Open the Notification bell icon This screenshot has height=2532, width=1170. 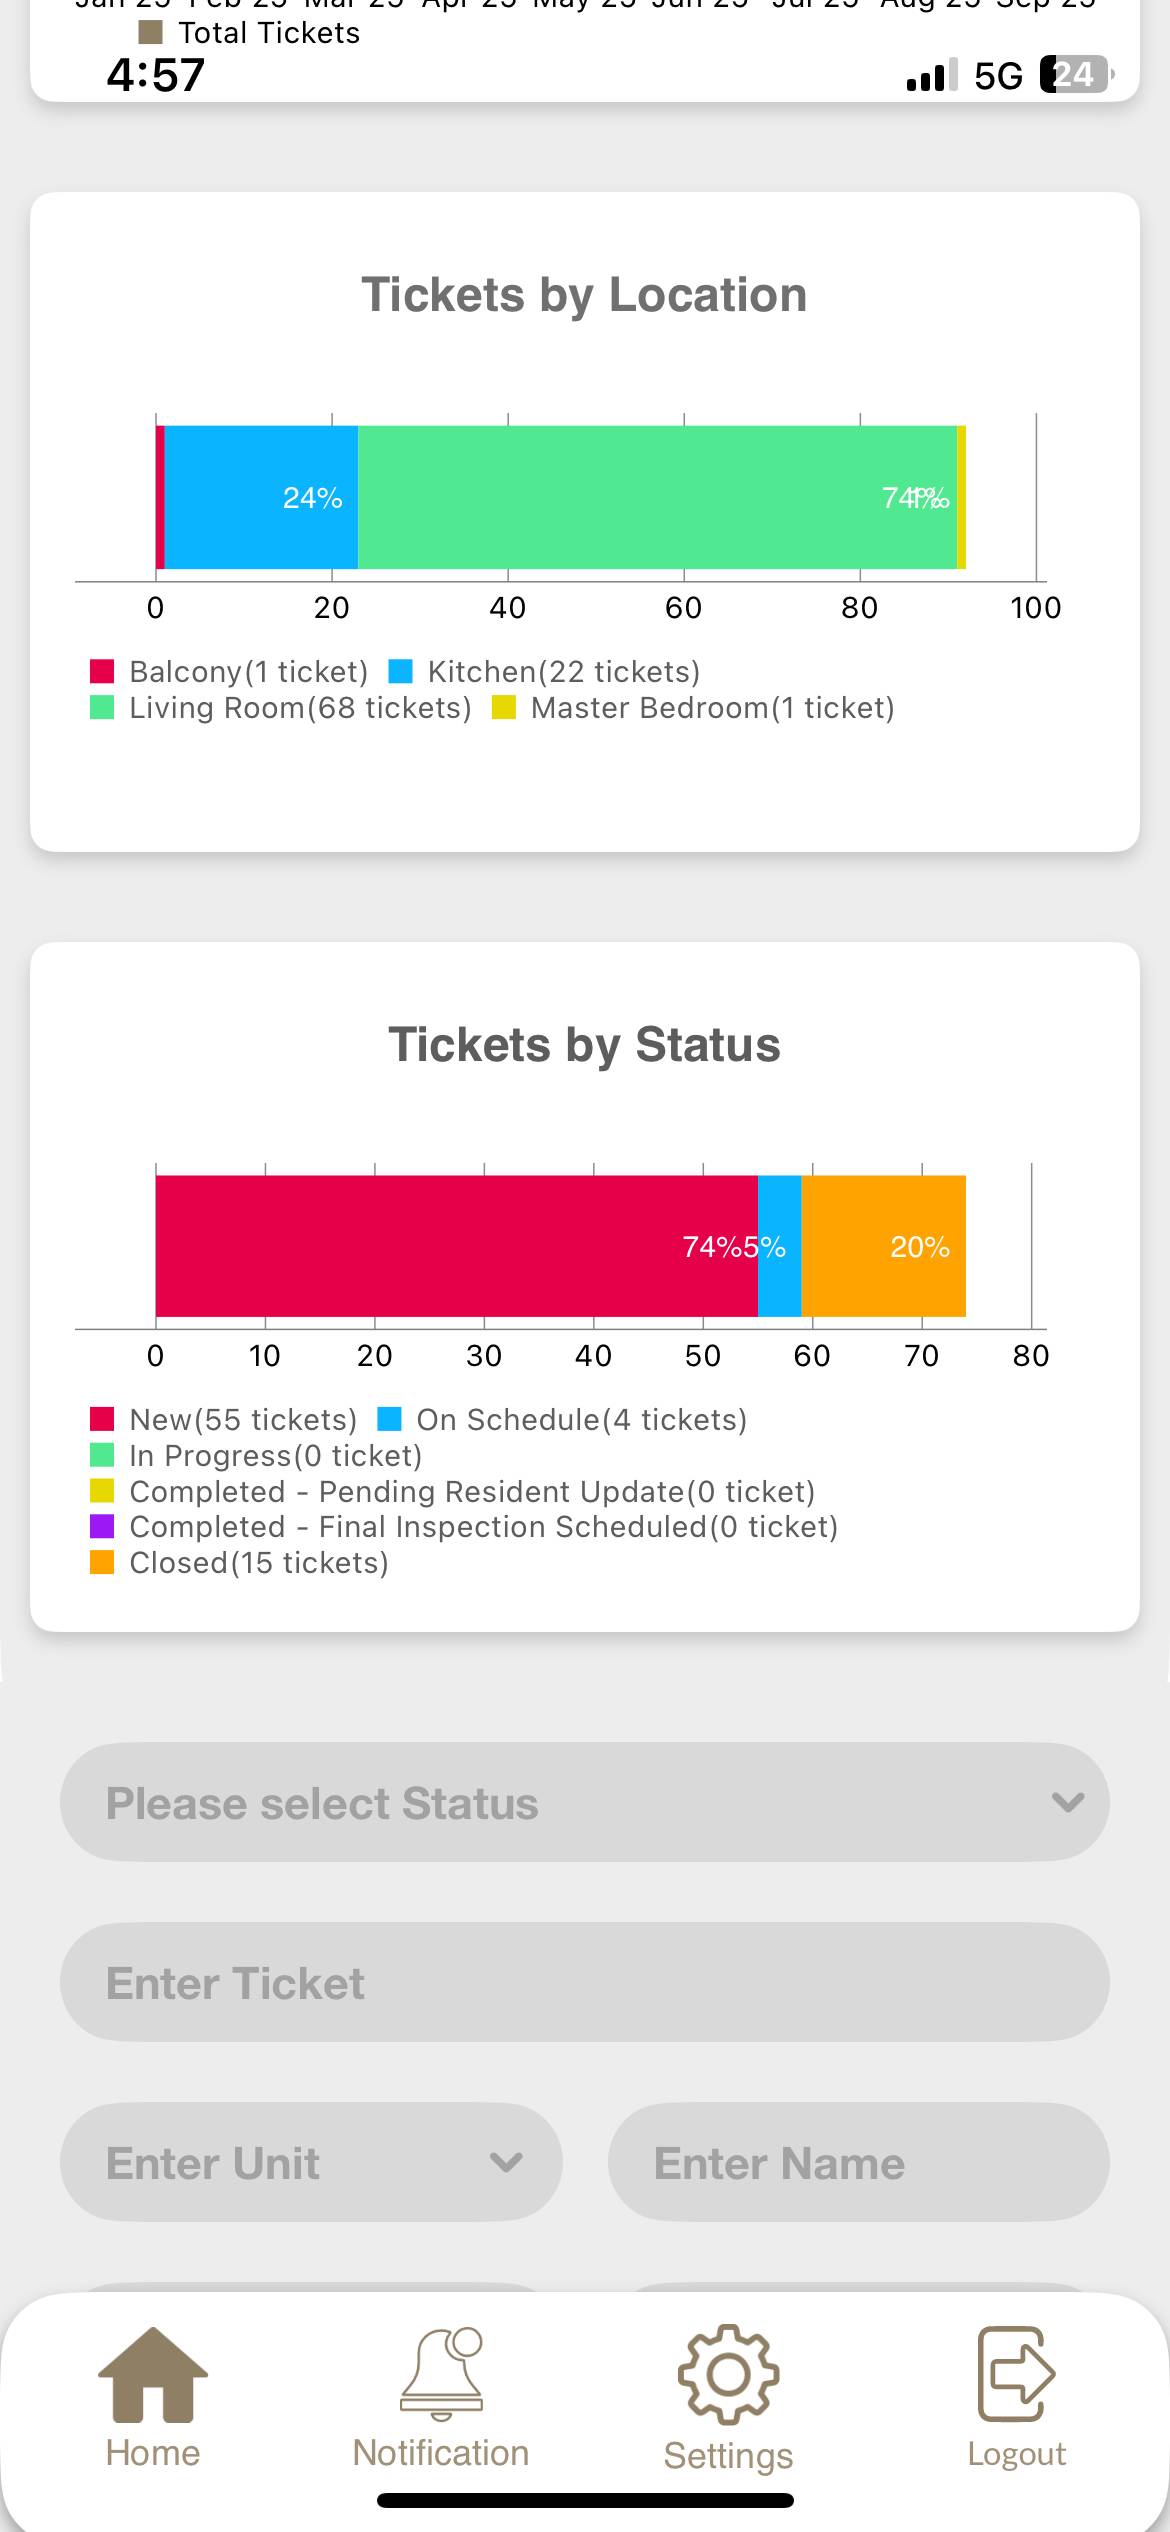point(441,2375)
